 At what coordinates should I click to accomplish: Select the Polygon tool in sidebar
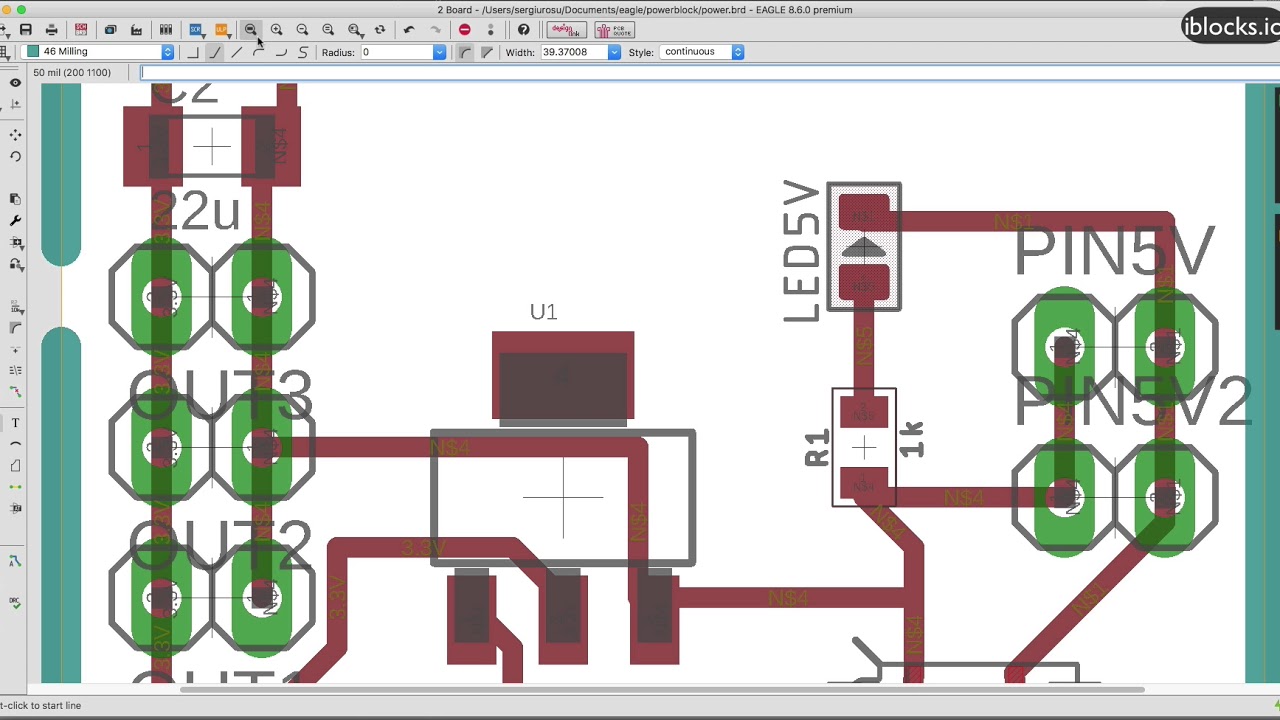tap(15, 466)
